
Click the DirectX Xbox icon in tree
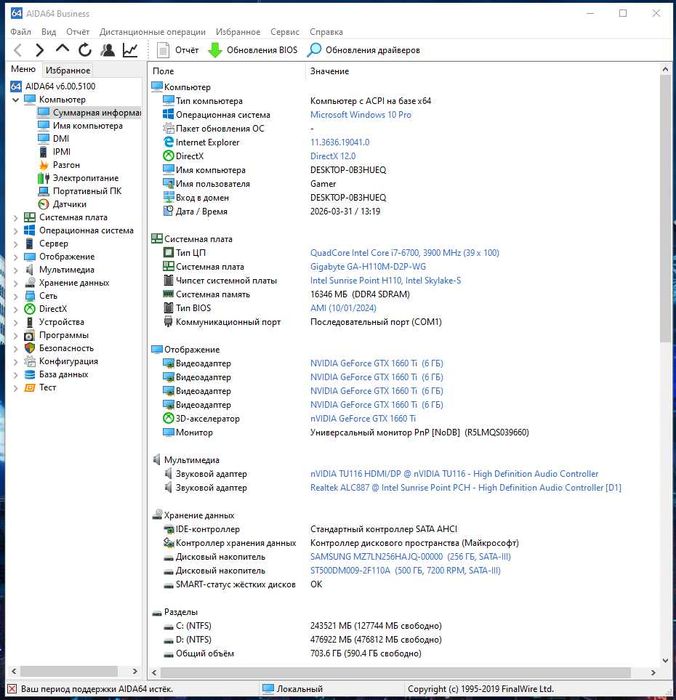29,309
